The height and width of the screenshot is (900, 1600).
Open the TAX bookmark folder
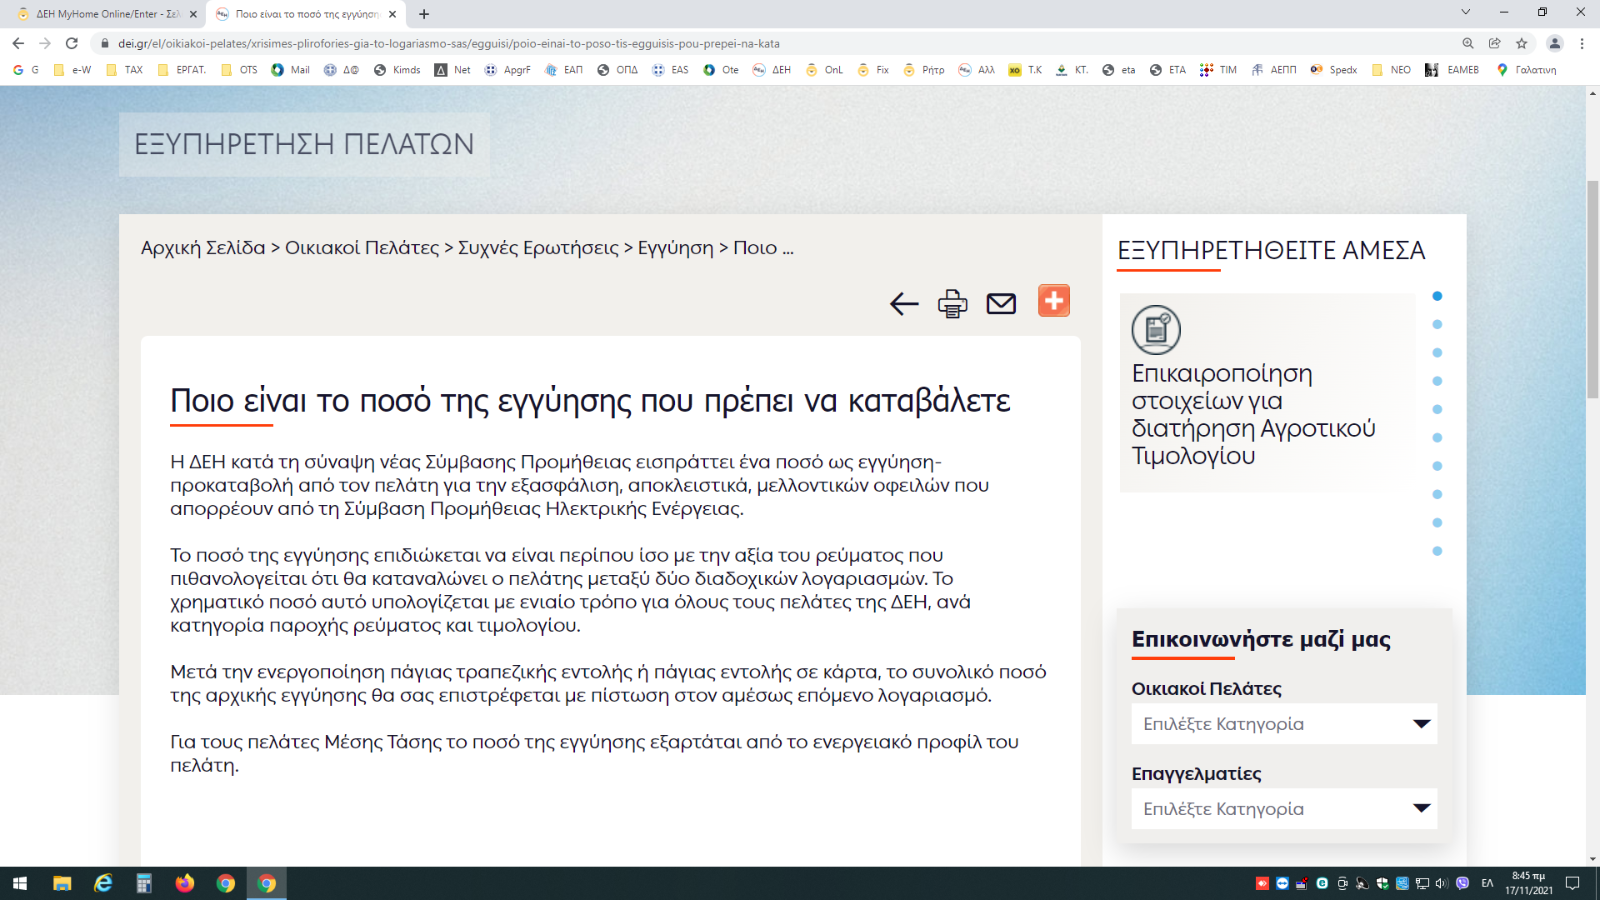pos(125,70)
